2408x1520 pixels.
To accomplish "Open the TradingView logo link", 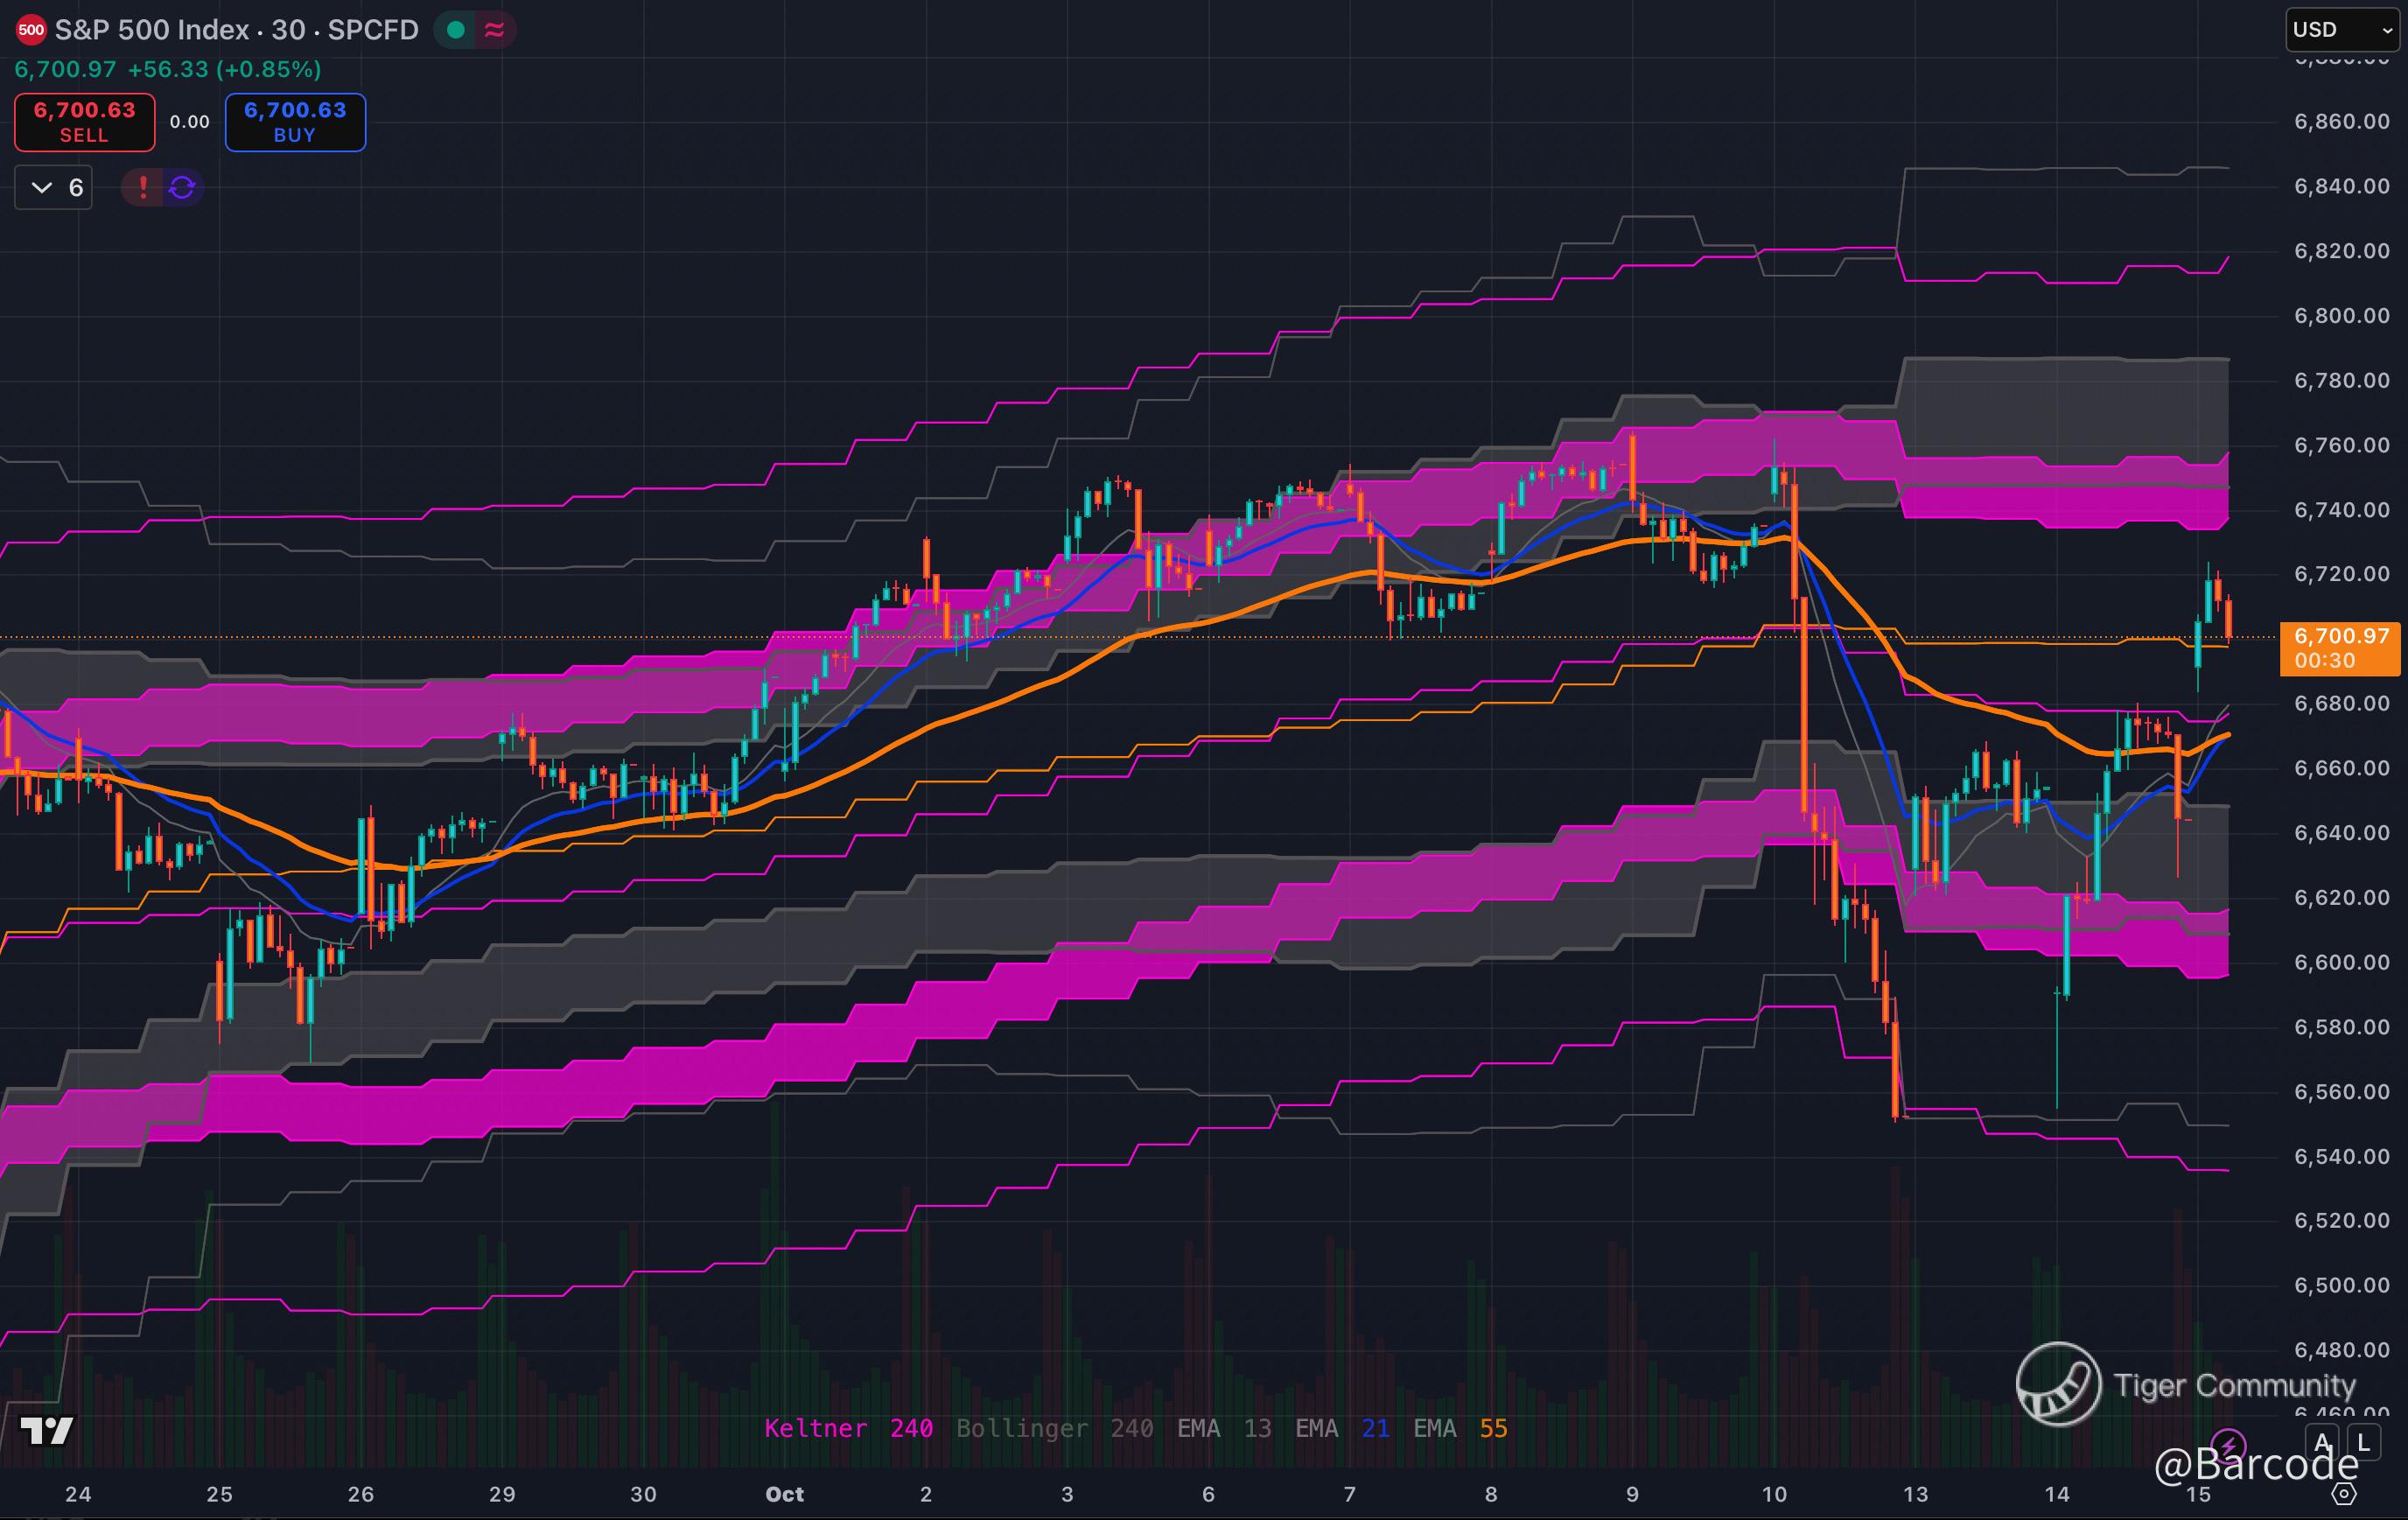I will [x=47, y=1430].
